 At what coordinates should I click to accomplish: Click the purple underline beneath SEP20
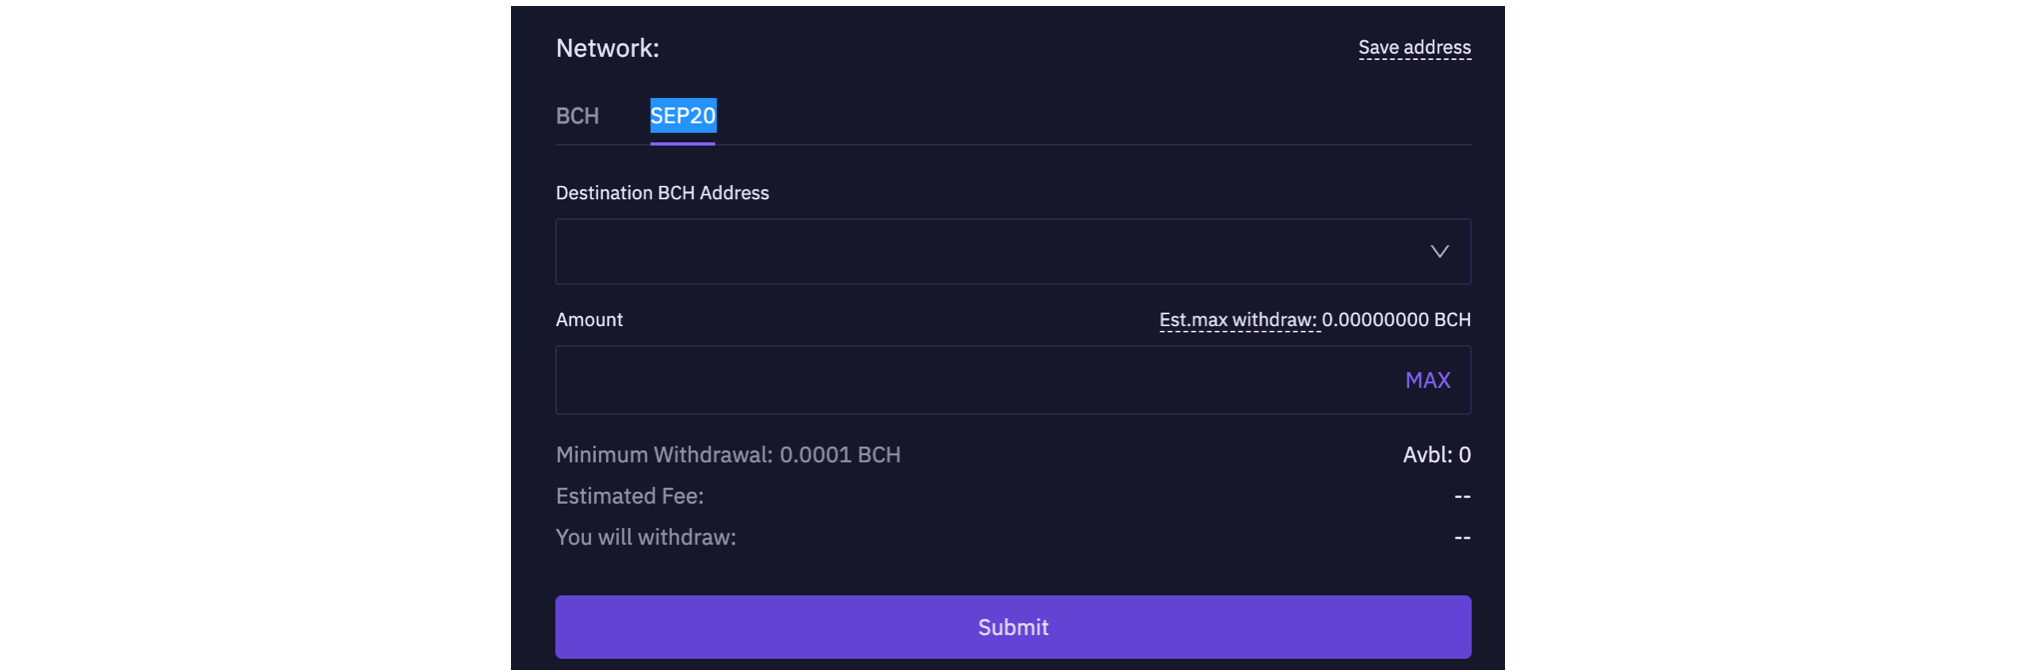click(x=683, y=143)
